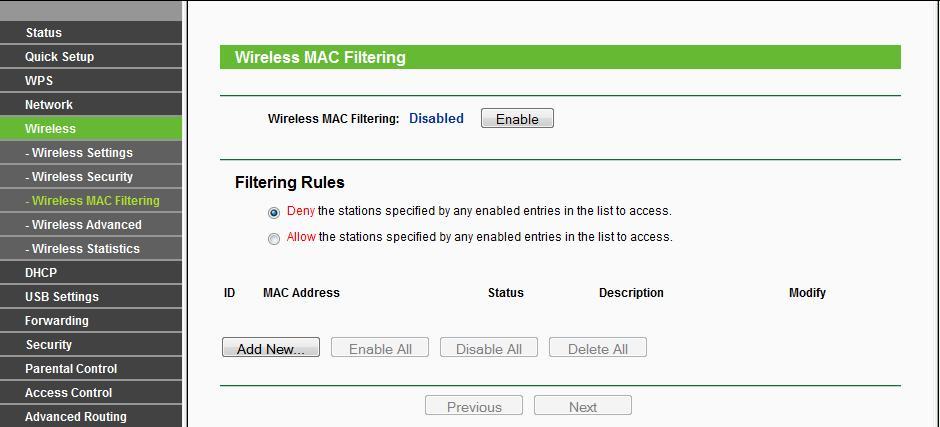Viewport: 940px width, 427px height.
Task: Go to the Next page
Action: (x=583, y=405)
